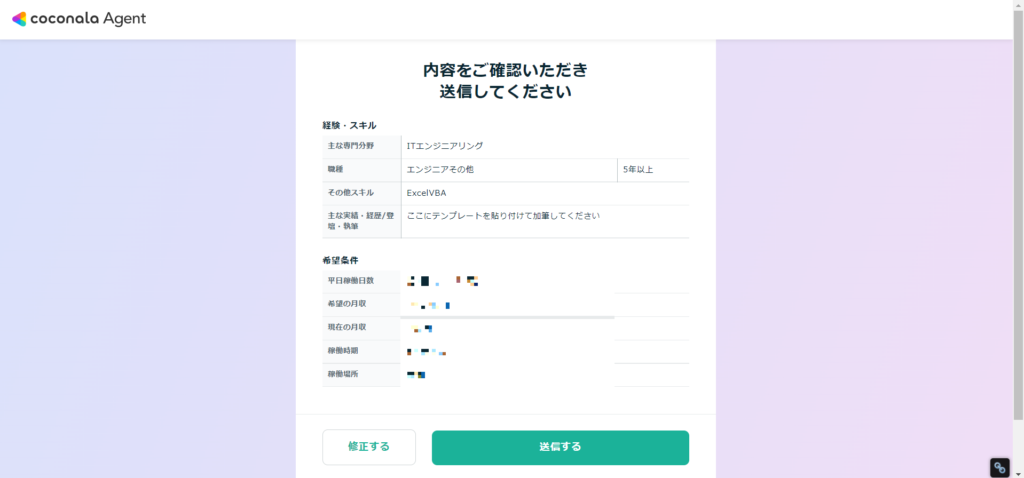
Task: Click the 希望条件 section heading
Action: 340,261
